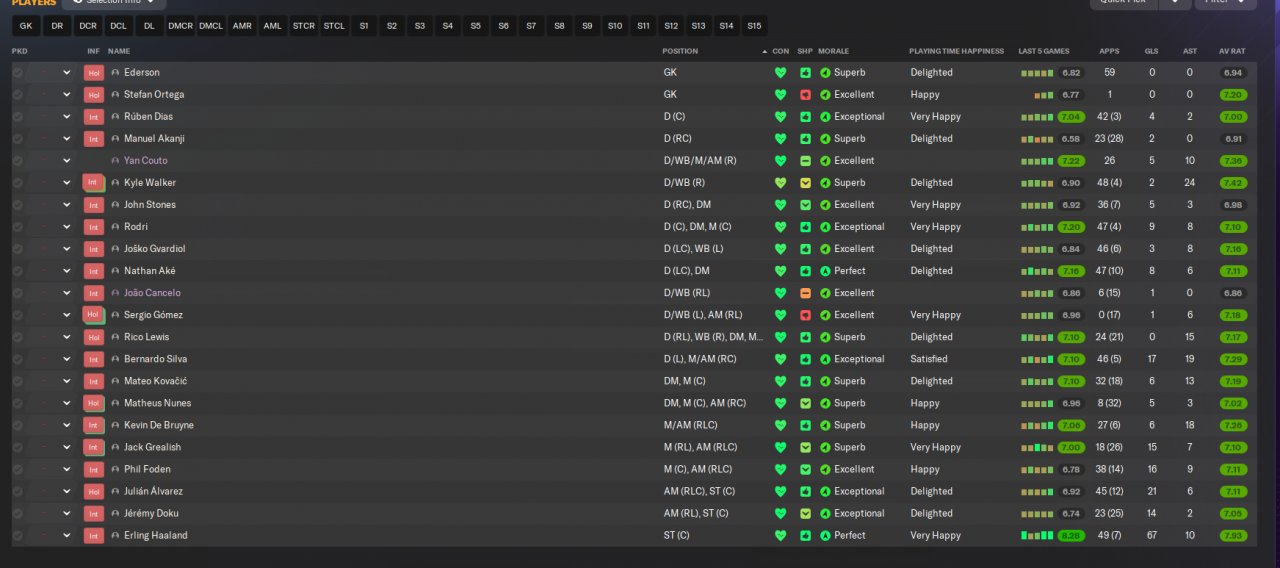Open the dropdown chevron in Stefan Ortega's row
The image size is (1280, 568).
67,95
